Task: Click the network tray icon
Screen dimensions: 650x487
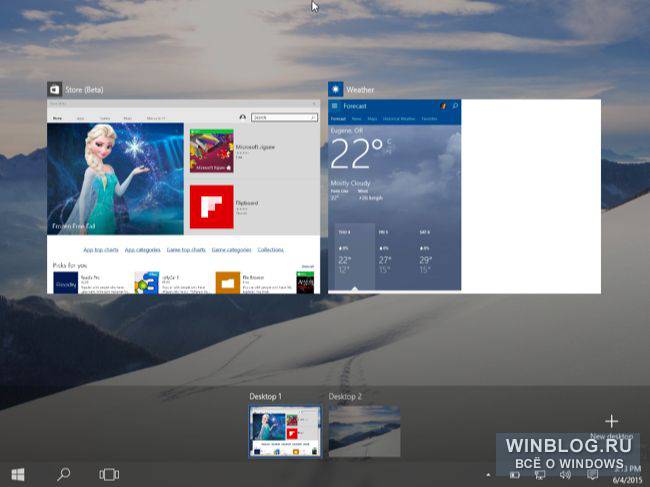Action: [540, 475]
